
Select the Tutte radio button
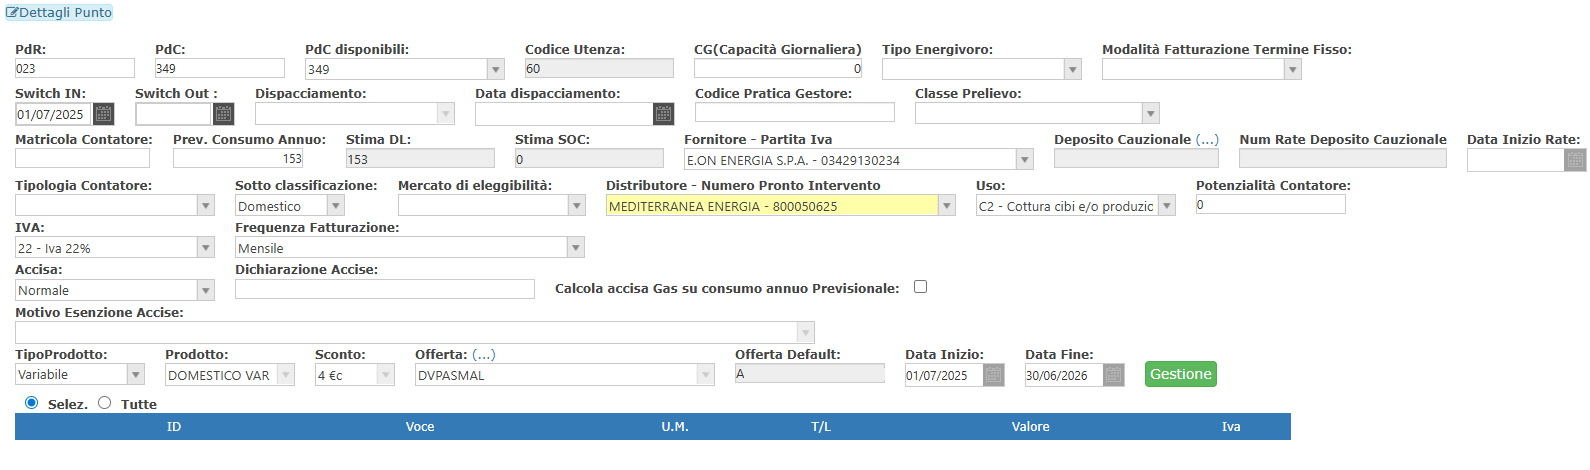pyautogui.click(x=104, y=403)
